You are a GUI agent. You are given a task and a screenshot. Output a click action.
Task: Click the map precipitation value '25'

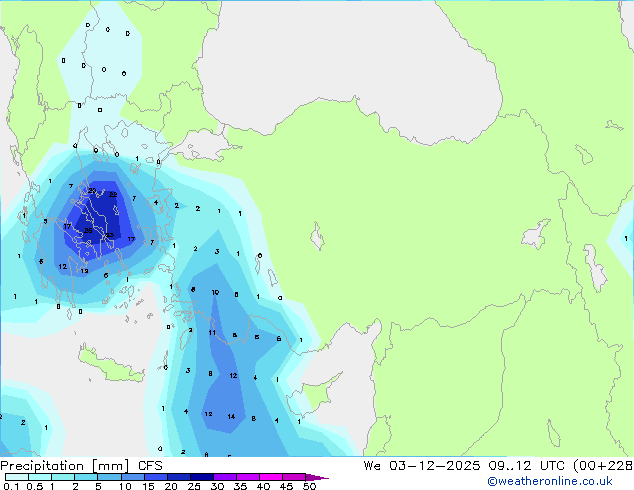point(89,230)
